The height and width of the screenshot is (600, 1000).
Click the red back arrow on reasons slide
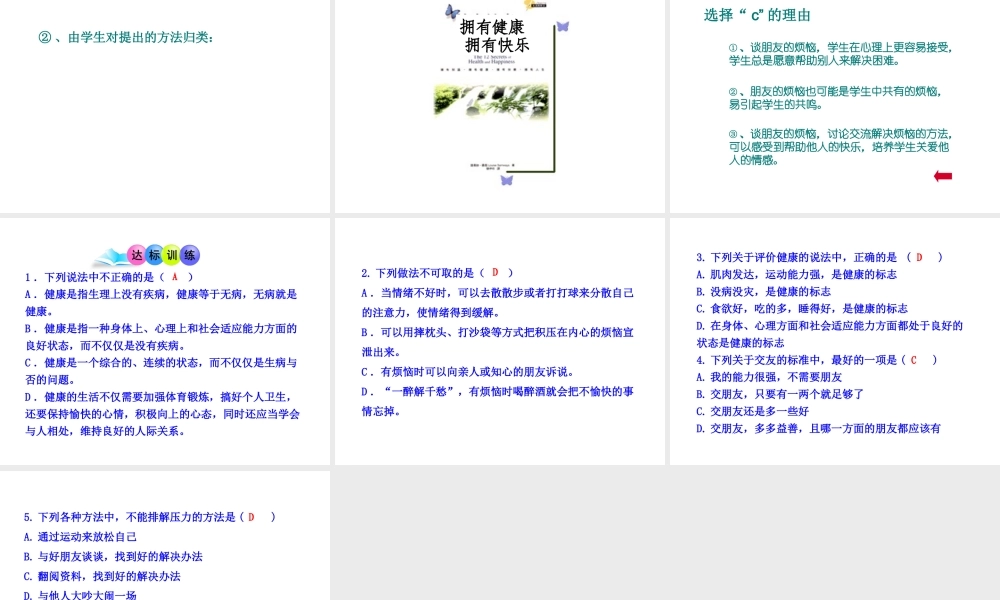[943, 176]
